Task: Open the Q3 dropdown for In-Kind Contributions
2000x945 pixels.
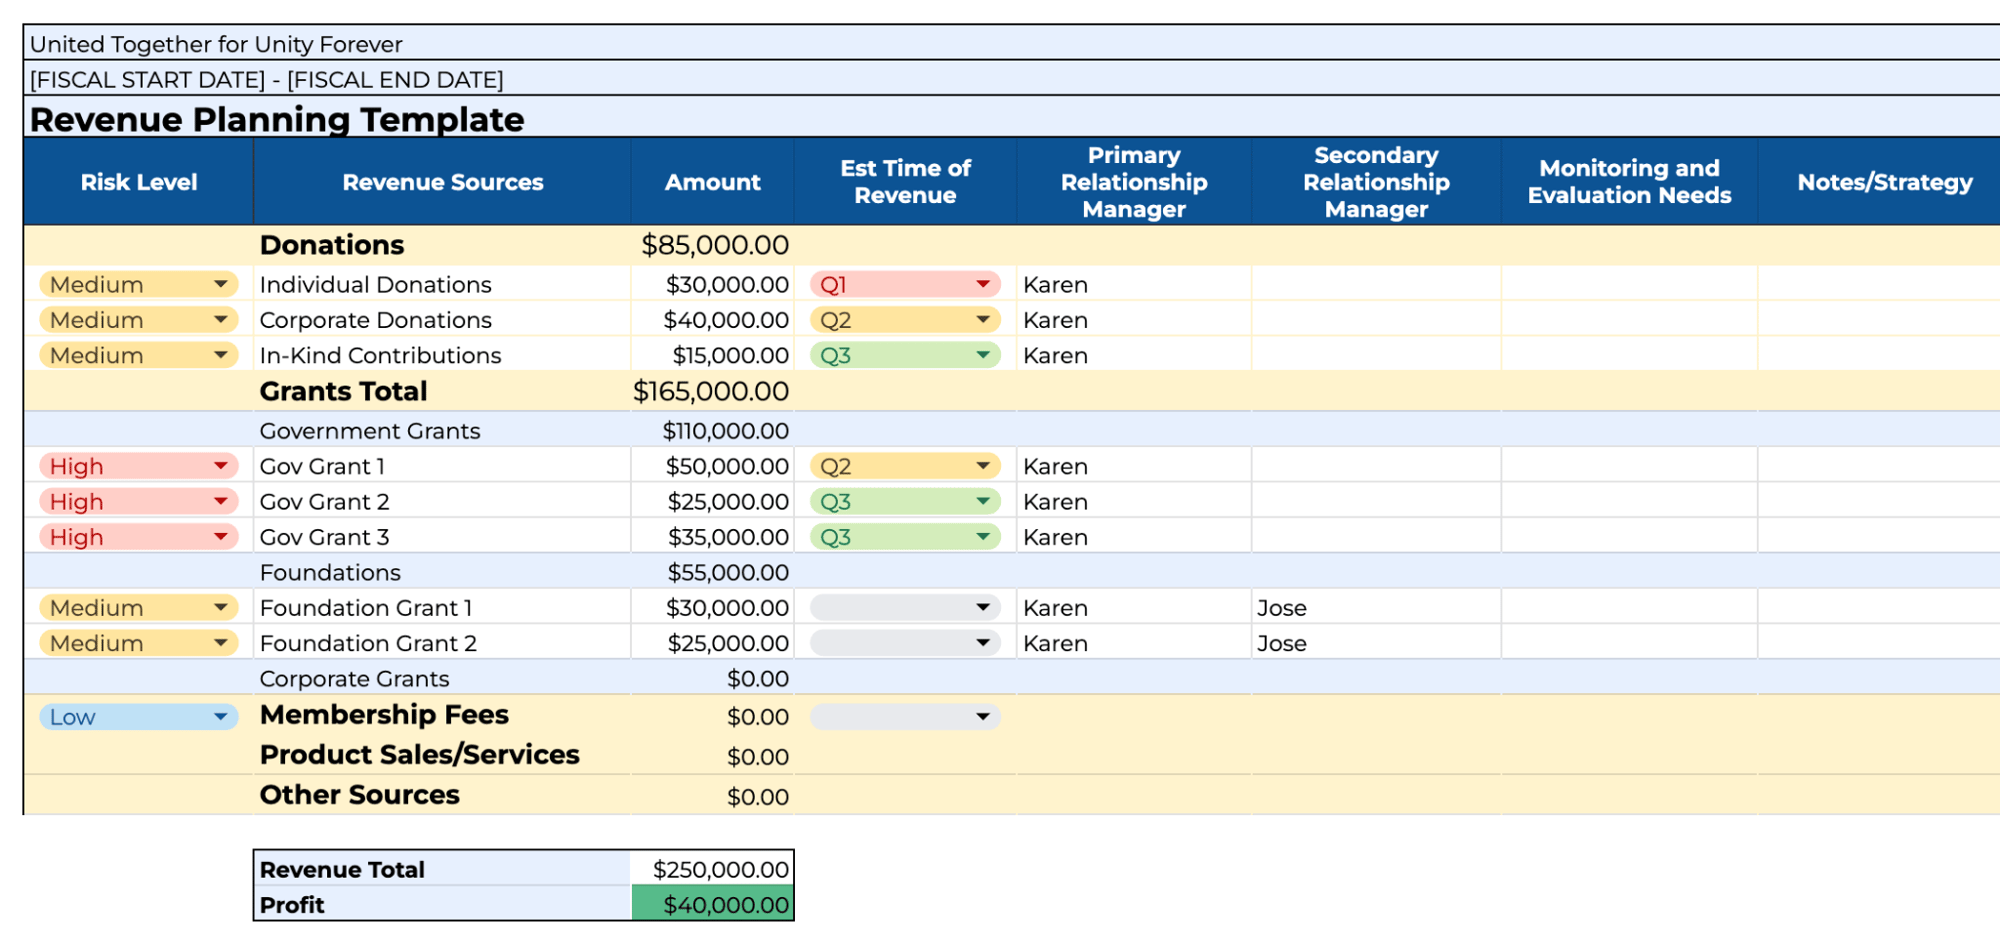Action: pyautogui.click(x=905, y=355)
